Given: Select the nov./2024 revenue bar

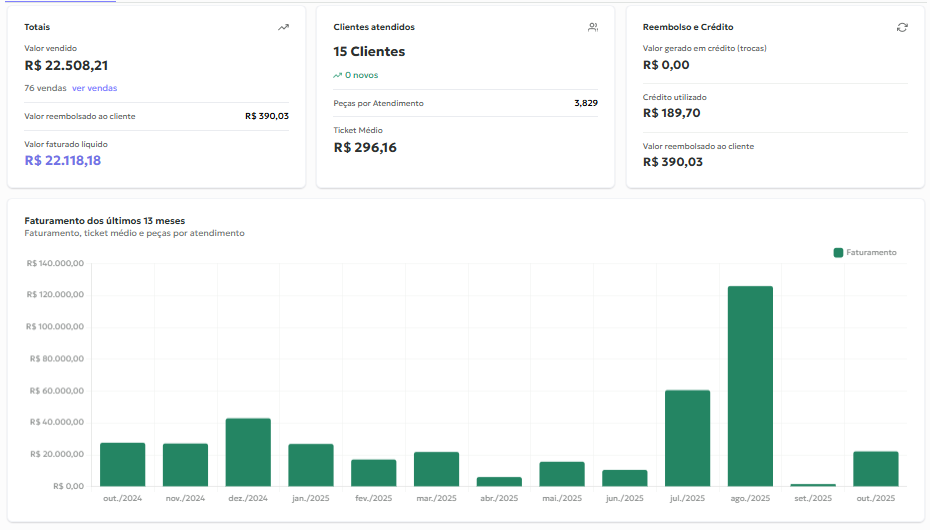Looking at the screenshot, I should point(185,464).
